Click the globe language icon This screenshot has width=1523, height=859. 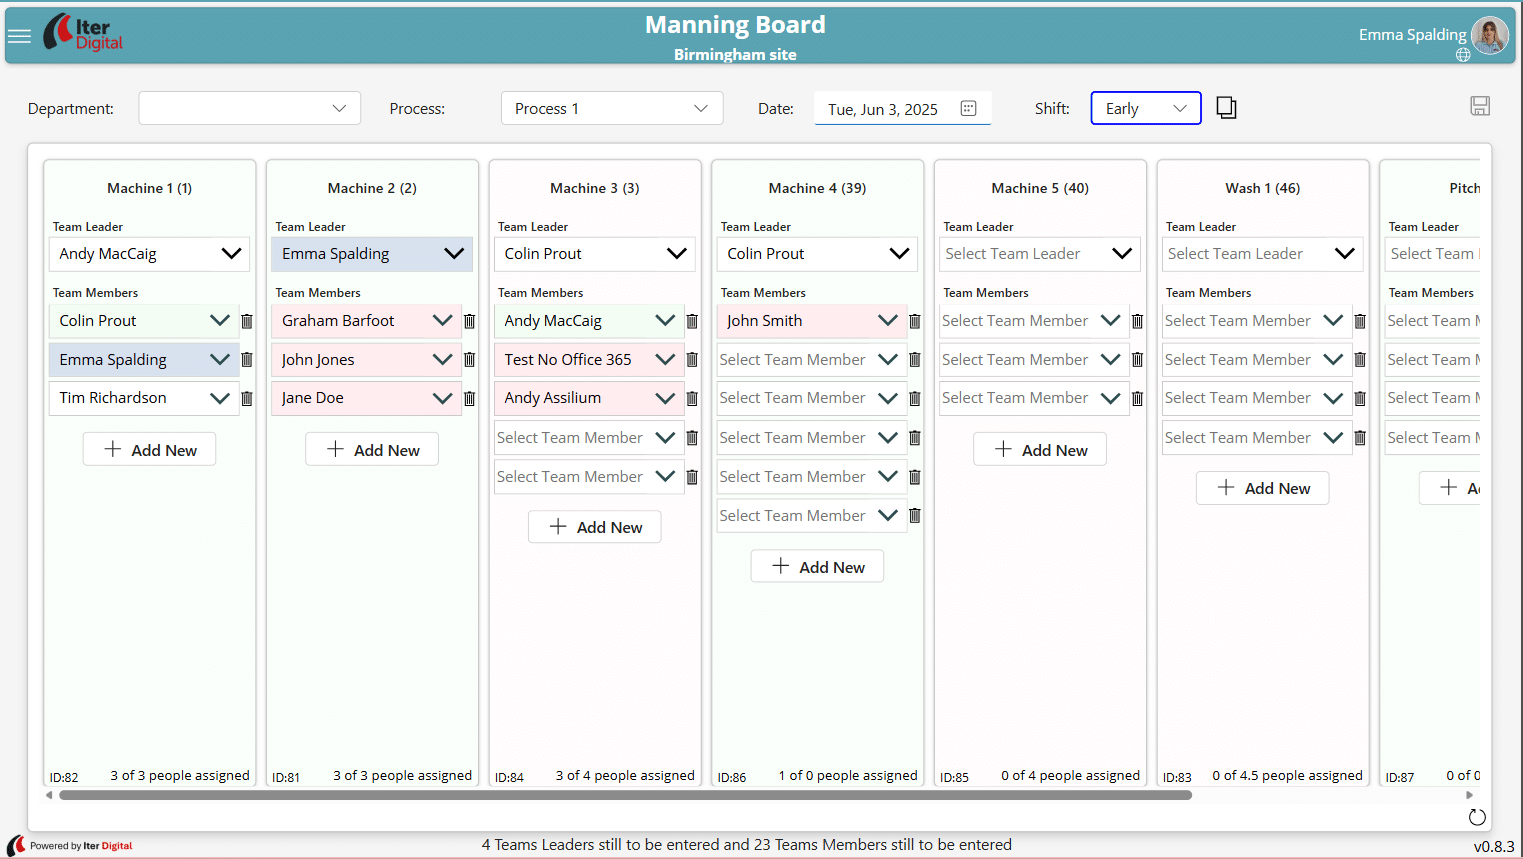(x=1463, y=55)
